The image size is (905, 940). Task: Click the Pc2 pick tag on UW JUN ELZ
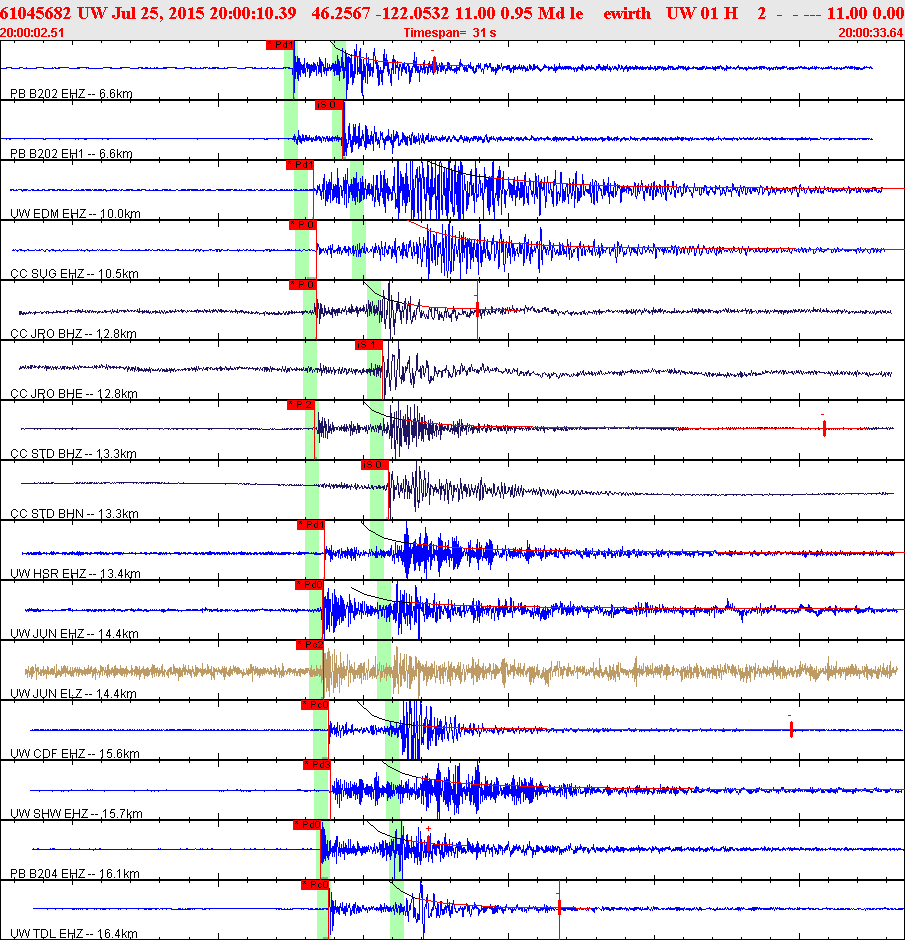310,645
